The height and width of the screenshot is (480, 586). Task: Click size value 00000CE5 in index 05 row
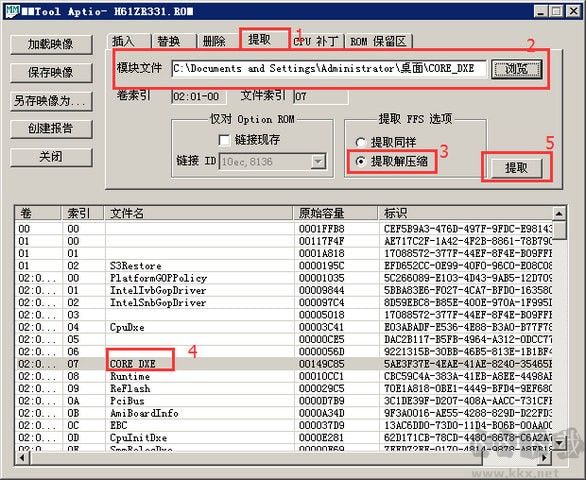tap(321, 340)
